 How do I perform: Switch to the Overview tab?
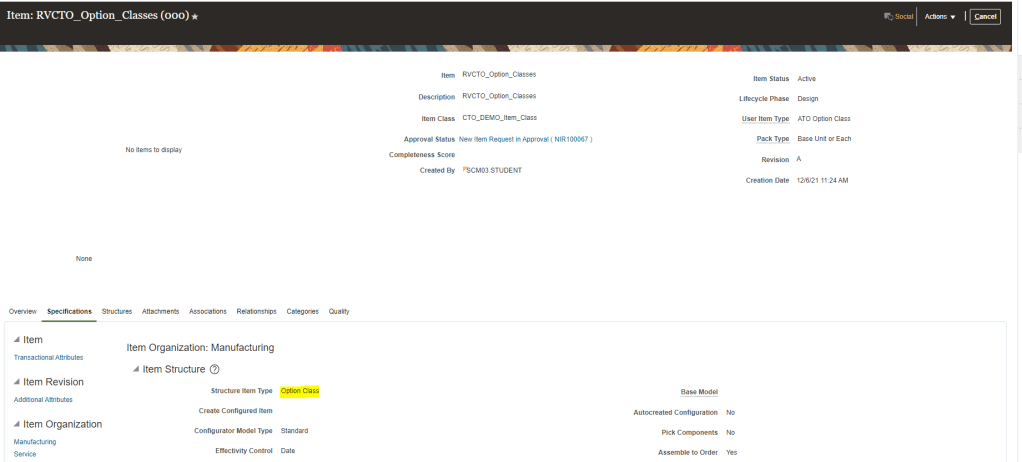pyautogui.click(x=23, y=311)
